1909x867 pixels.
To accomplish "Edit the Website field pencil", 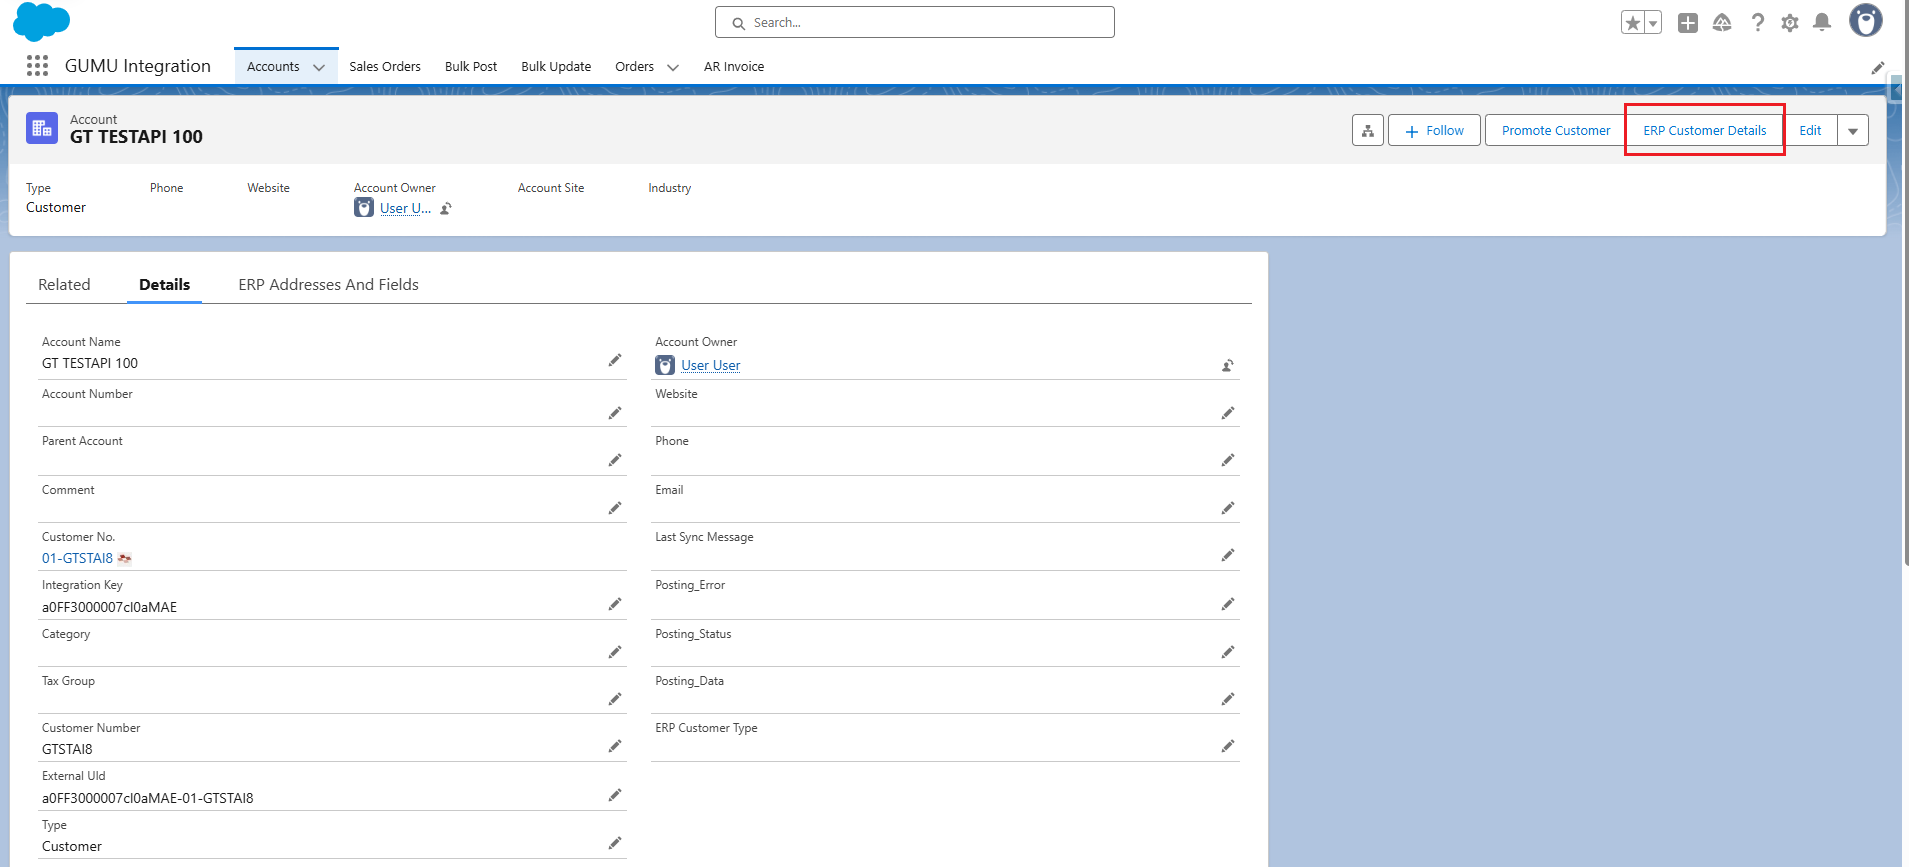I will 1228,413.
